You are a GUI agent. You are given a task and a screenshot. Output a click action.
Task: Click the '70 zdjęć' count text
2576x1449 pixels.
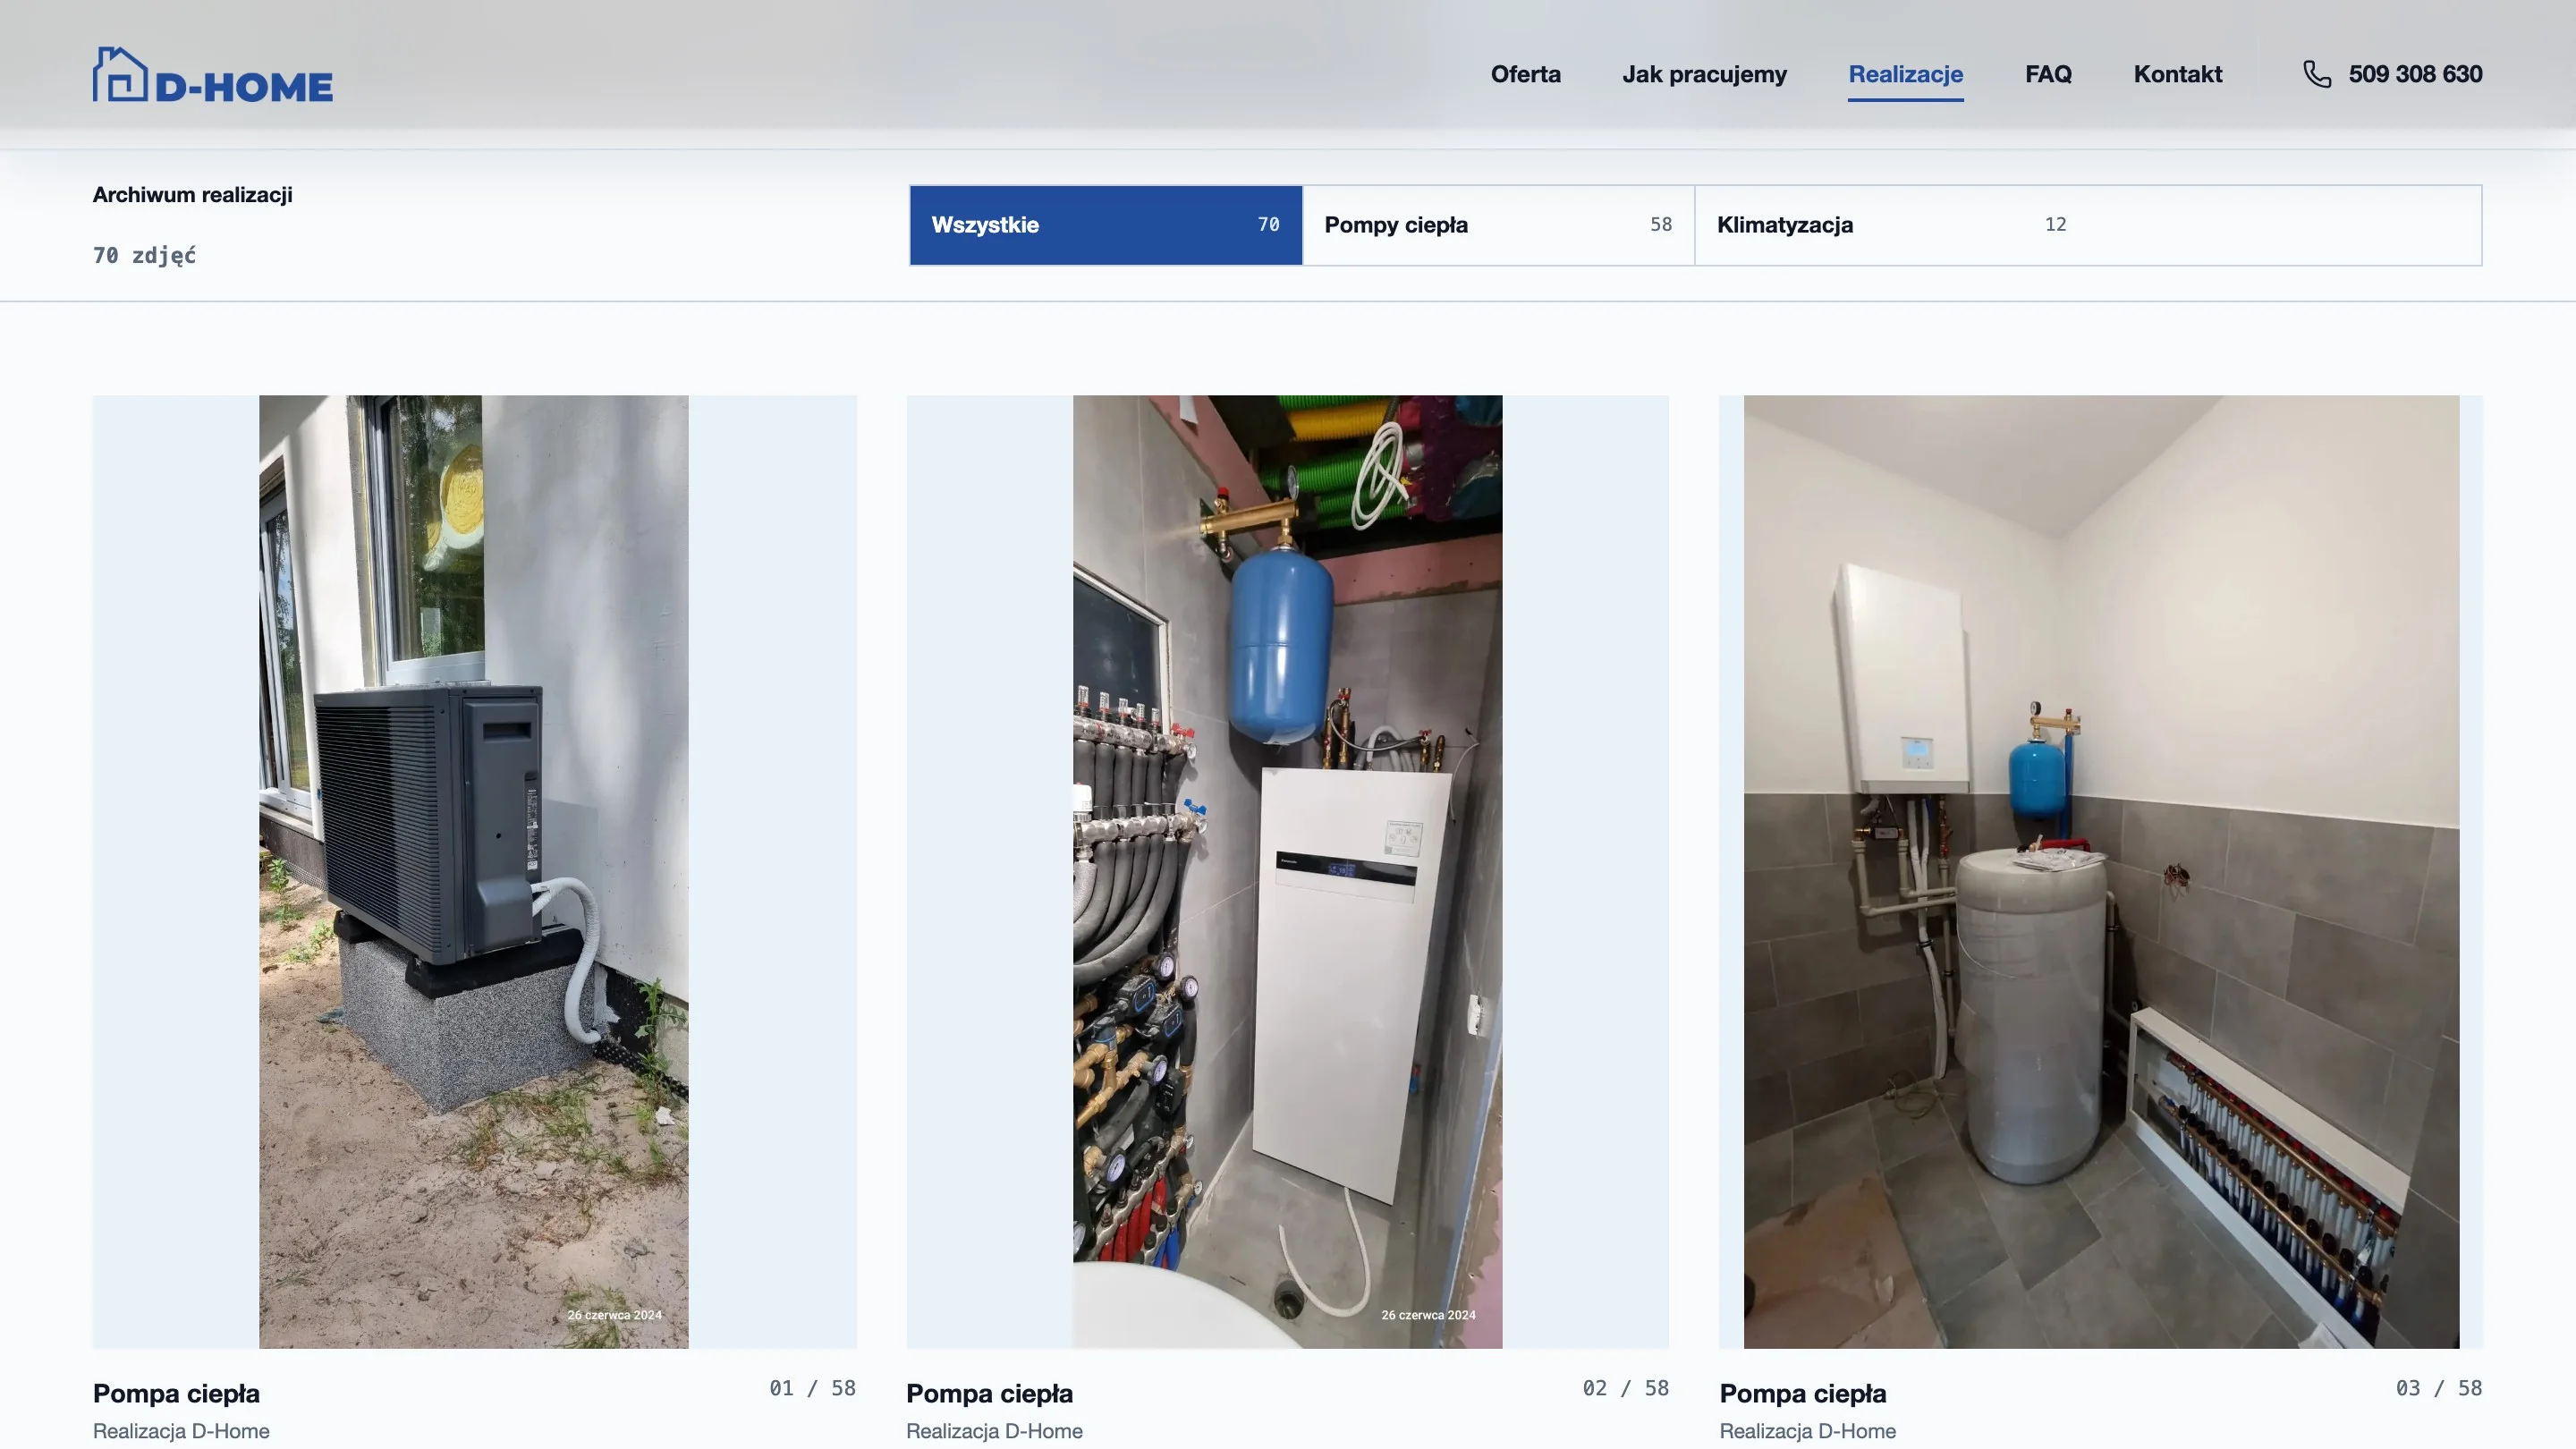coord(144,256)
